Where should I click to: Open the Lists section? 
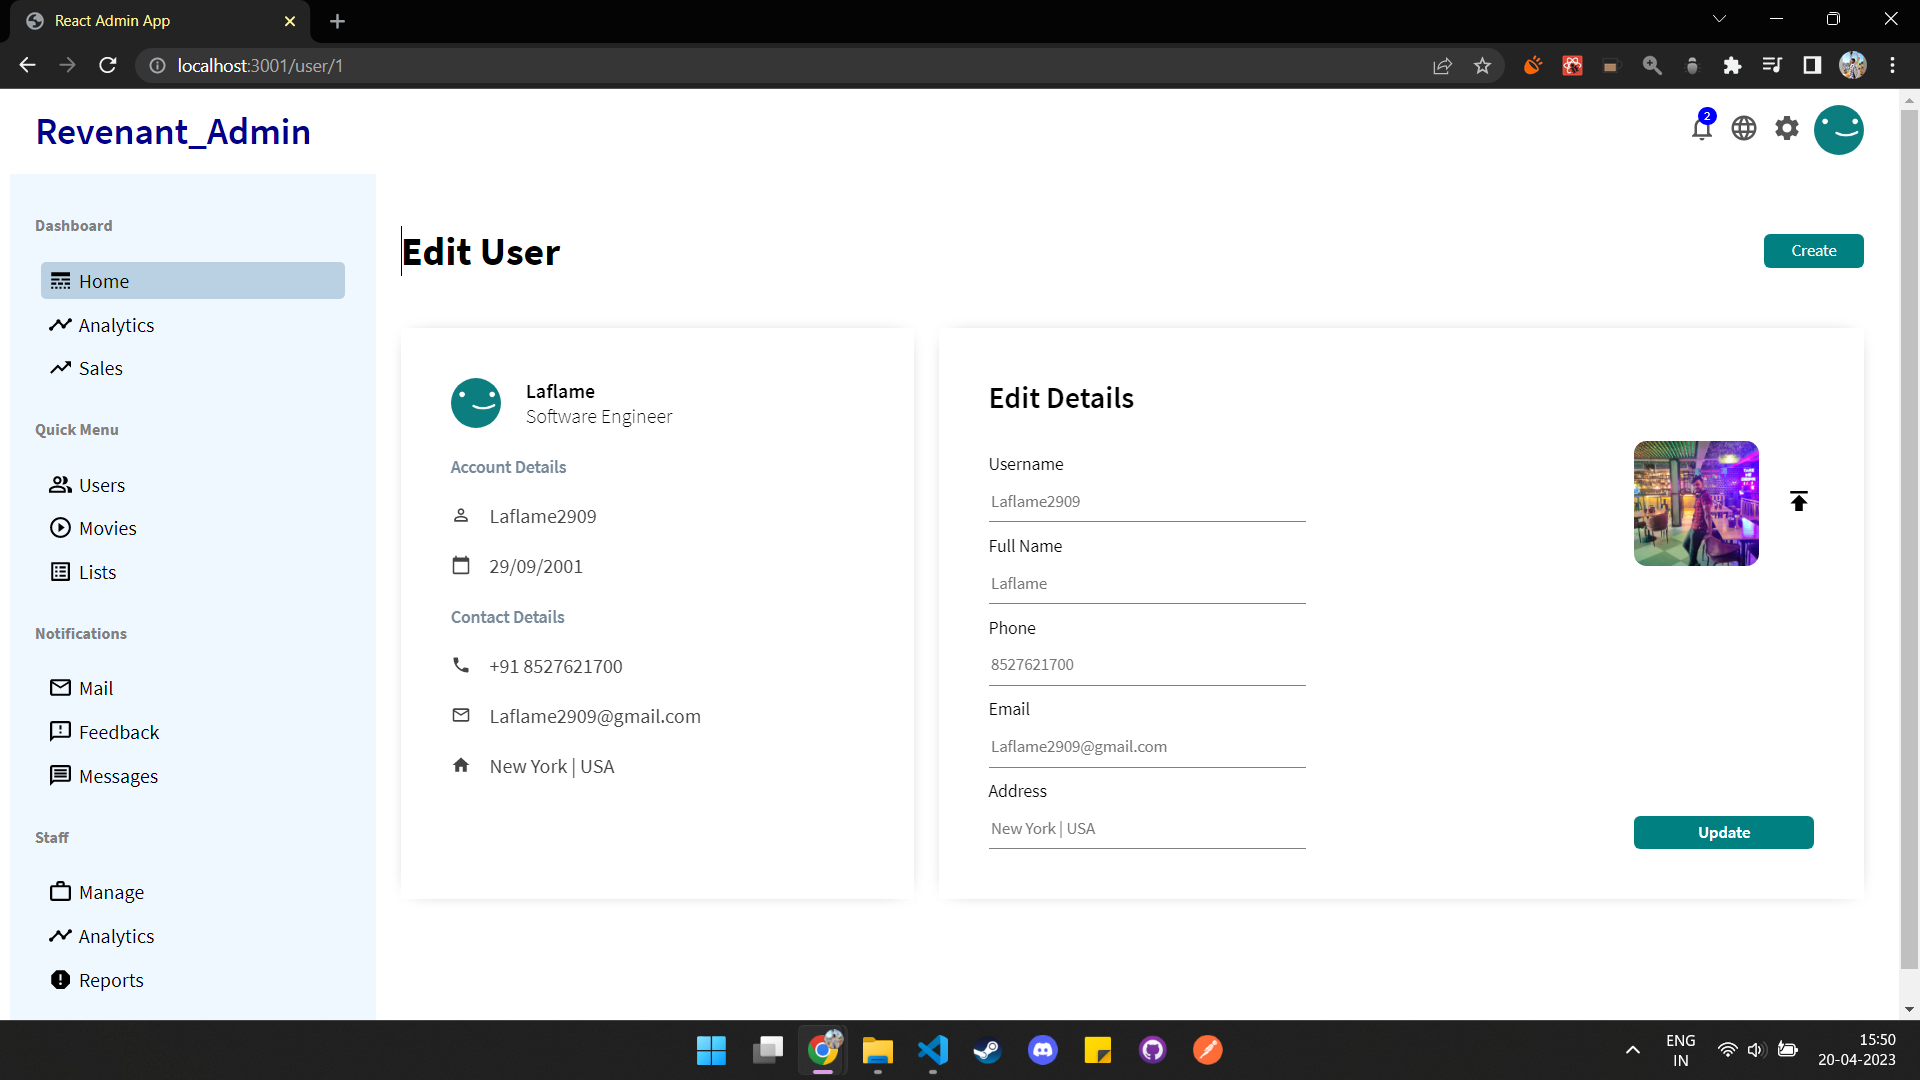pyautogui.click(x=97, y=571)
